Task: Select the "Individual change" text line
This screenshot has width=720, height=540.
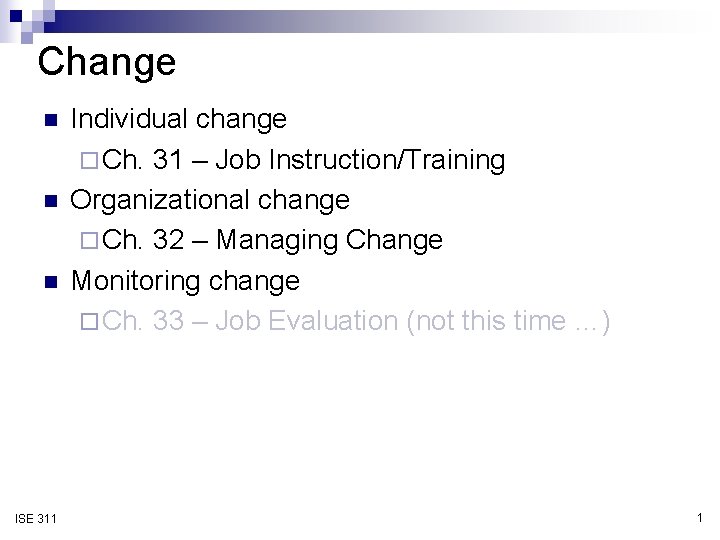Action: (179, 120)
